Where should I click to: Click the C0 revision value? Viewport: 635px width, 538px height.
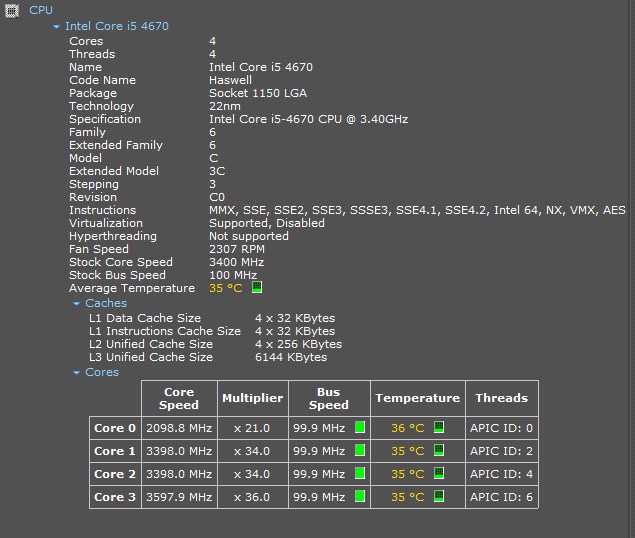click(x=217, y=197)
